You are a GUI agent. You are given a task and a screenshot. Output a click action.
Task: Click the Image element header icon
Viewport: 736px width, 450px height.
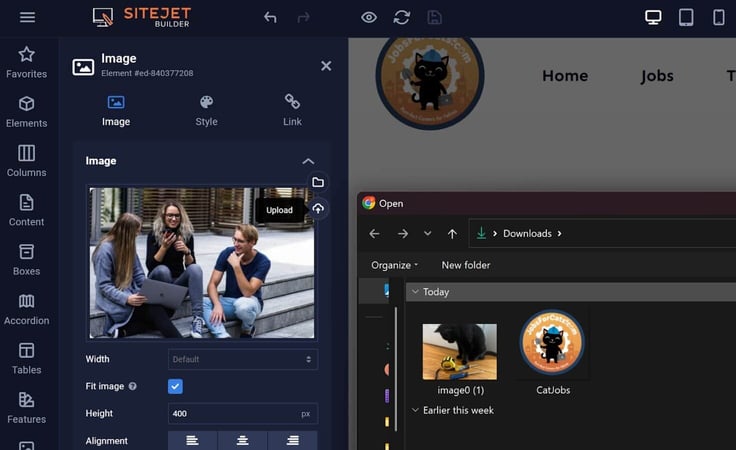(83, 67)
